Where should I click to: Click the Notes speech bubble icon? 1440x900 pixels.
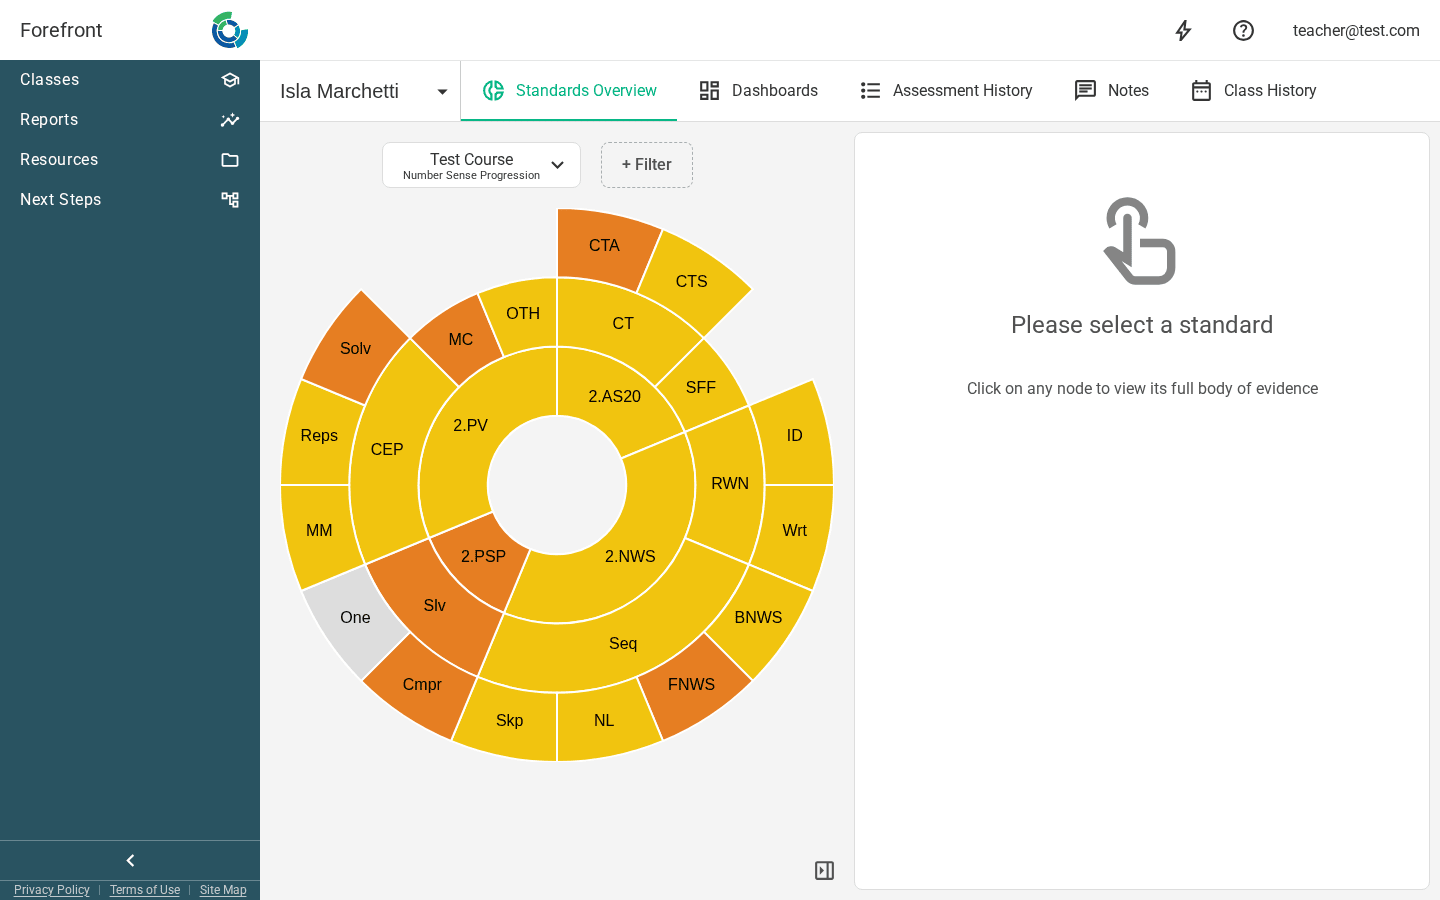click(x=1085, y=90)
